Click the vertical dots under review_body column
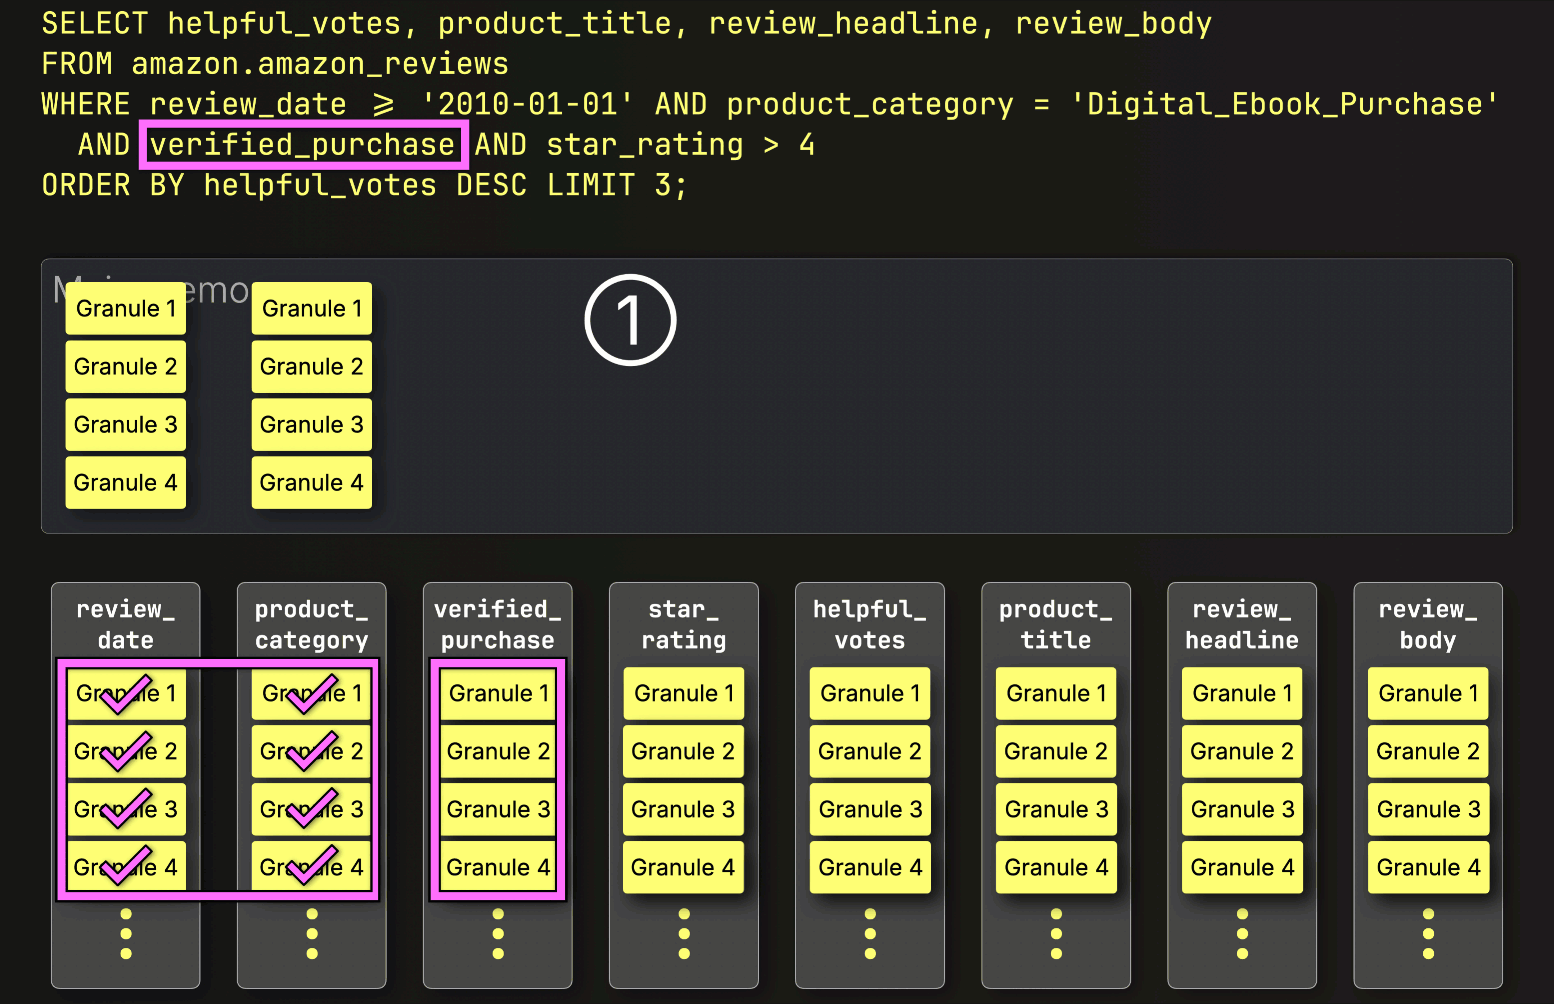Screen dimensions: 1554x1004 point(1428,934)
